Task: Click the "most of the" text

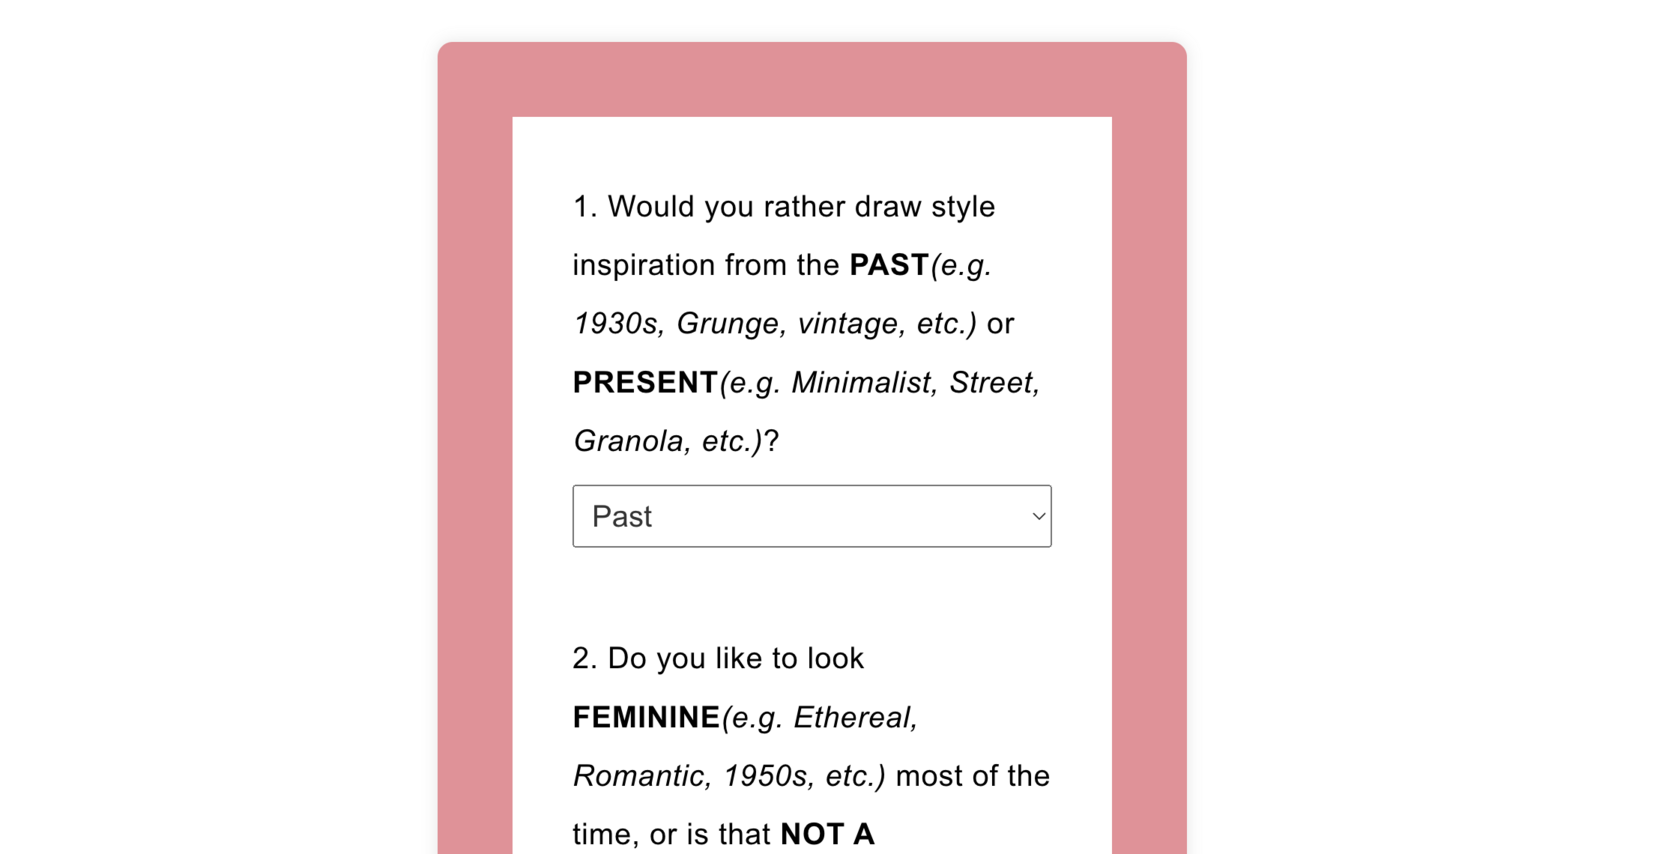Action: (x=972, y=776)
